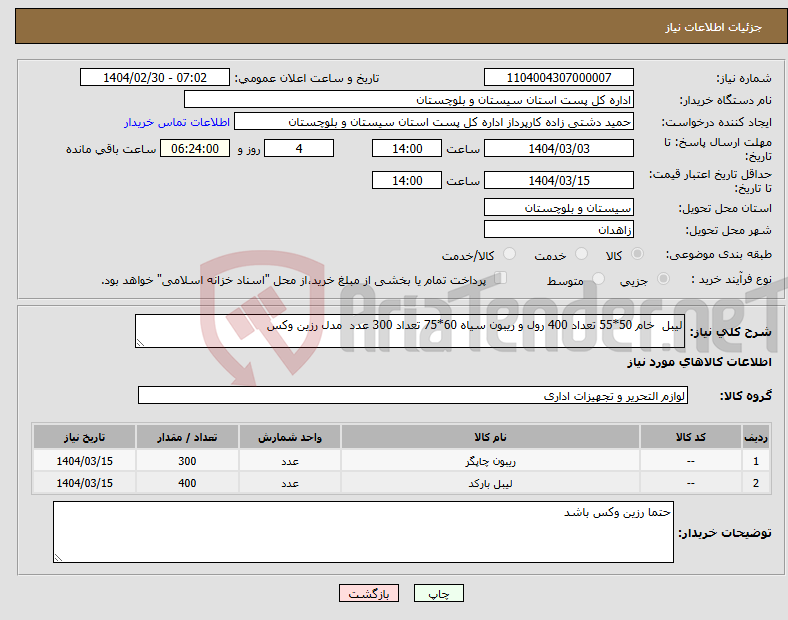Click the جزئیات اطلاعات نیاز page title
This screenshot has height=620, width=788.
point(714,27)
